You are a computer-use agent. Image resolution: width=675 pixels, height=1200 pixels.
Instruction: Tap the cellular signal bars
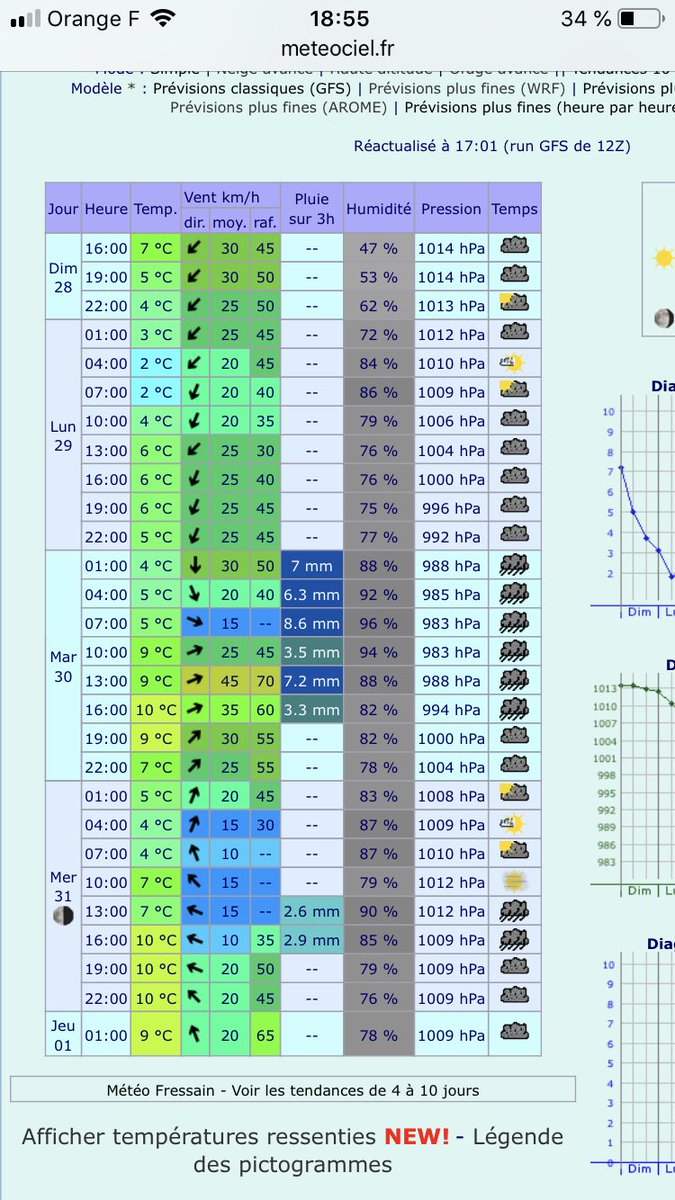pos(25,19)
